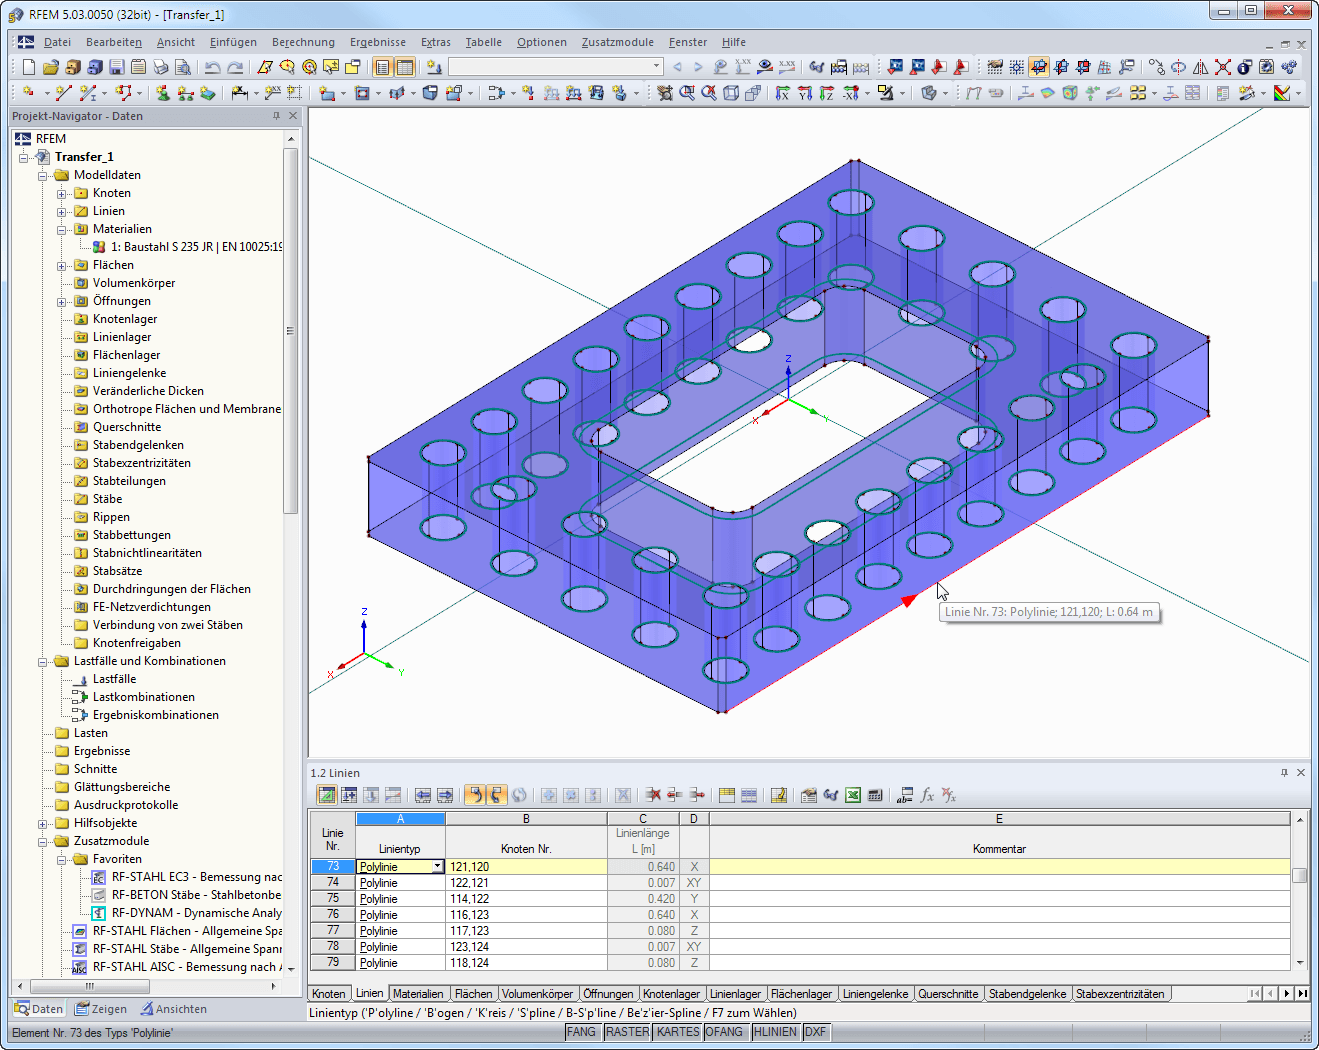Open the Berechnung menu
This screenshot has height=1050, width=1319.
click(303, 42)
